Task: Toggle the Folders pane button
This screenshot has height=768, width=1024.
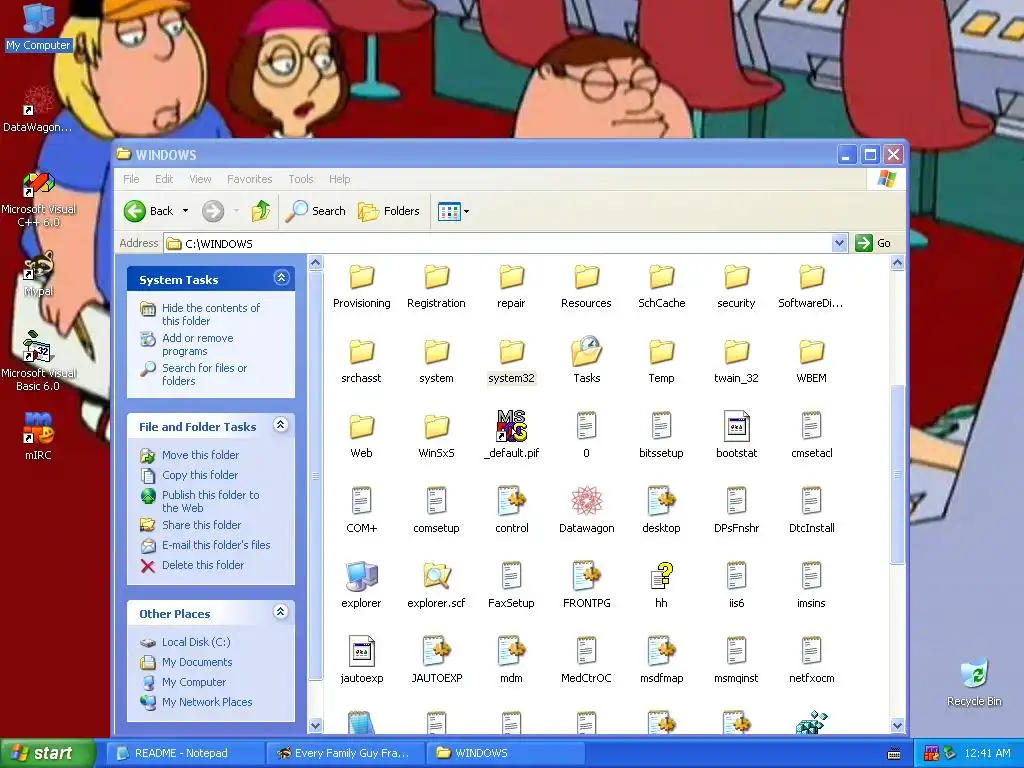Action: (x=389, y=211)
